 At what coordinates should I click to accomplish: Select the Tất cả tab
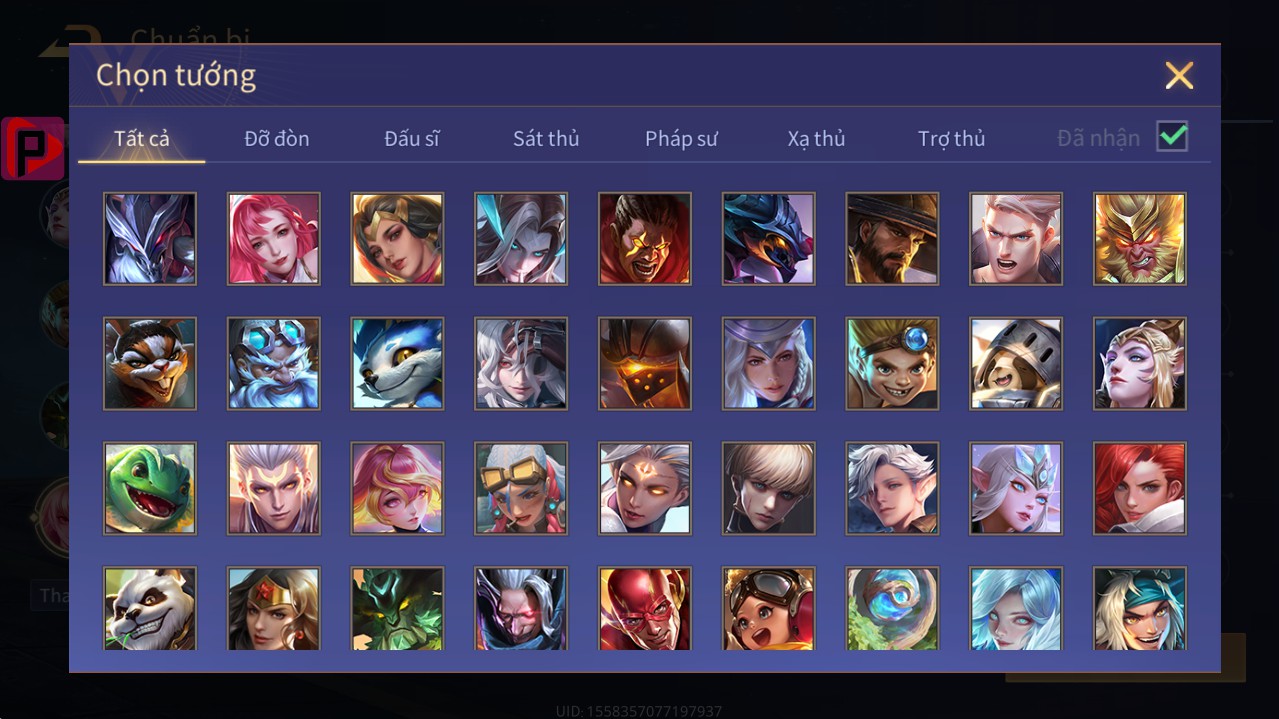coord(142,138)
